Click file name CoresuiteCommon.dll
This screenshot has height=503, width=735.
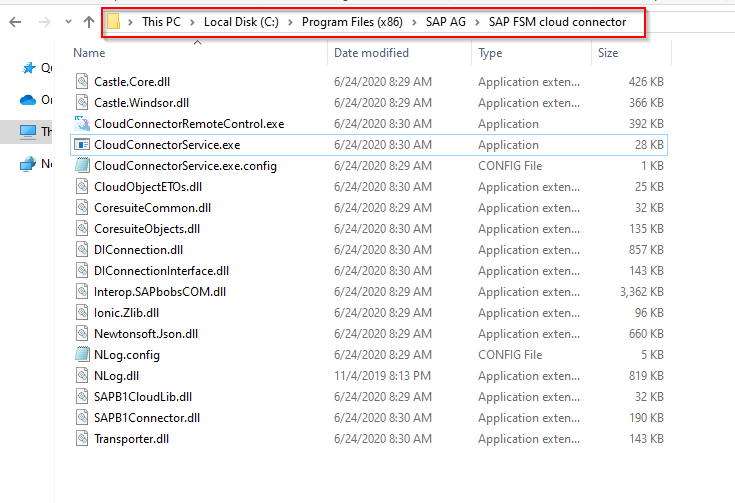click(x=152, y=208)
